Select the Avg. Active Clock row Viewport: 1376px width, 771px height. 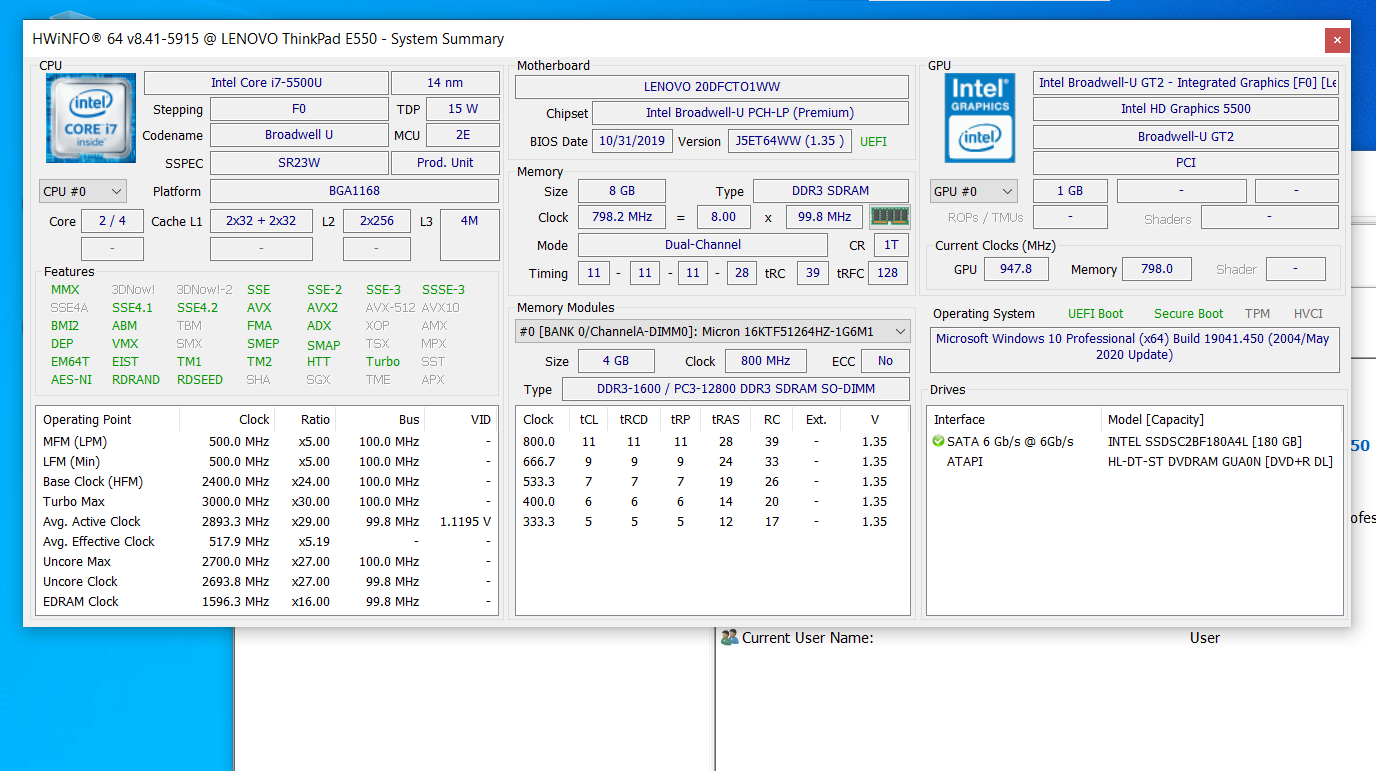pyautogui.click(x=267, y=521)
